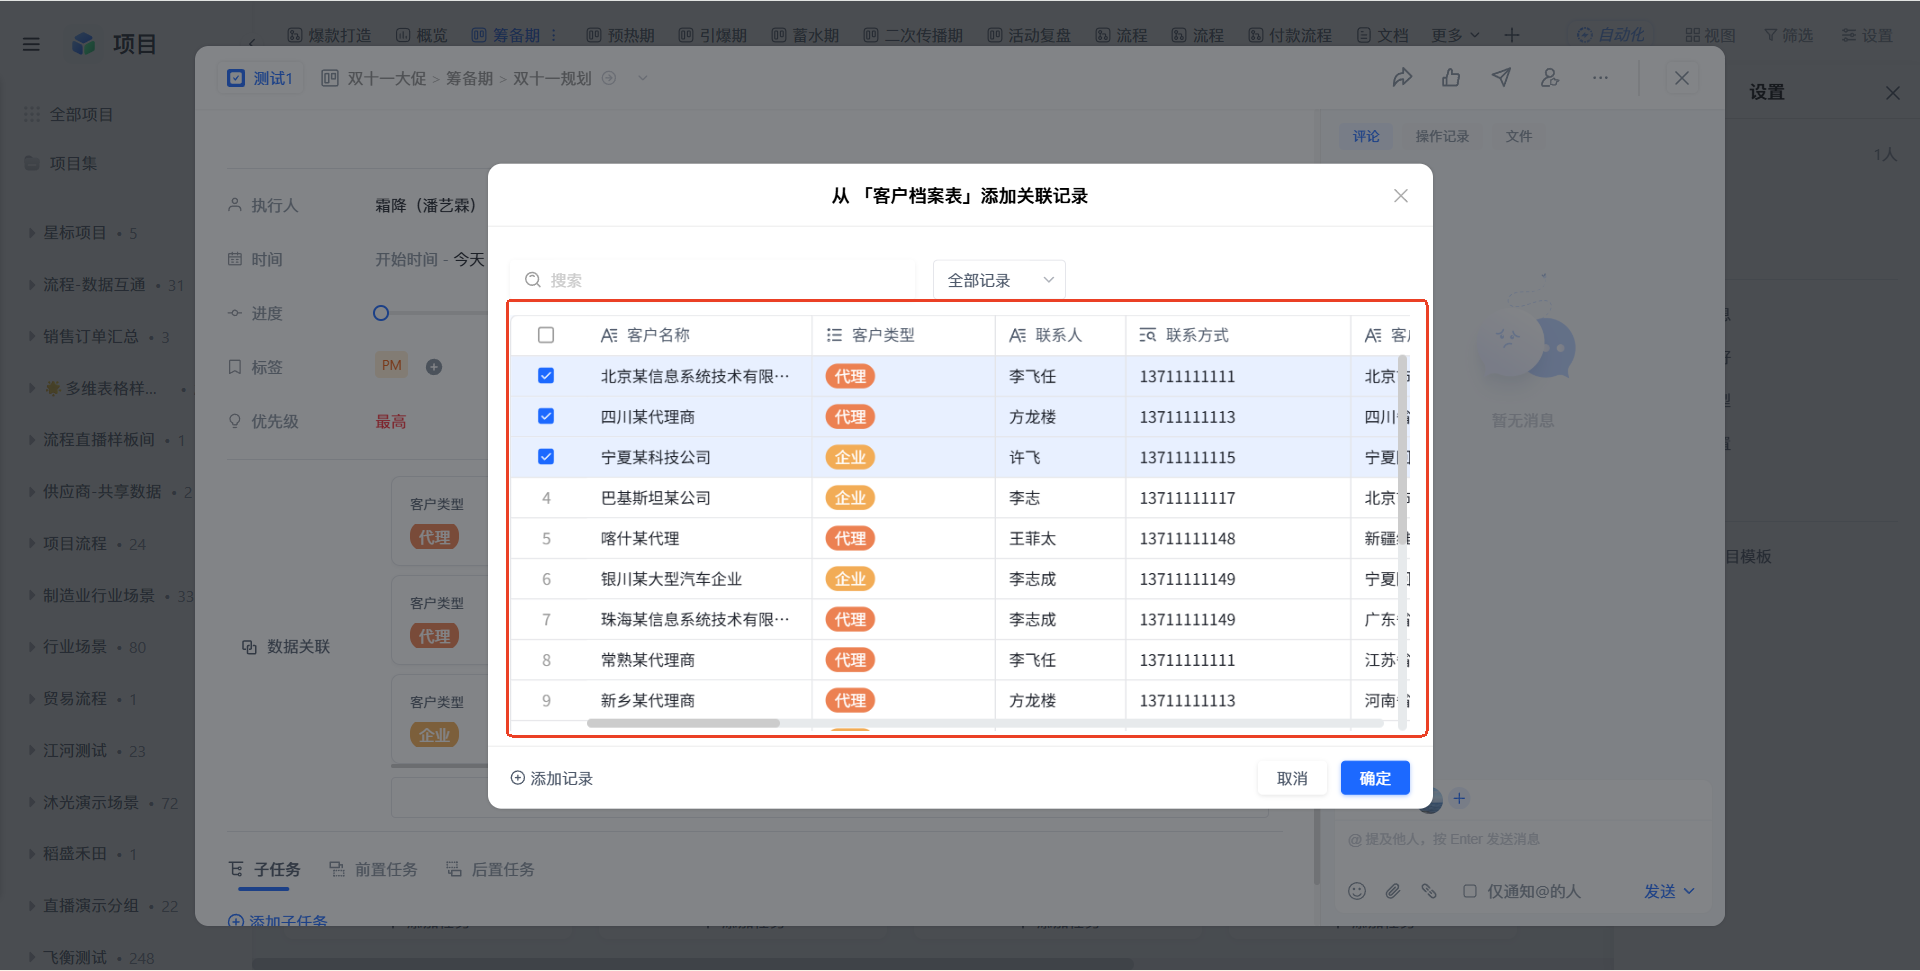Switch to the 评论 tab
The height and width of the screenshot is (971, 1920).
click(1366, 136)
